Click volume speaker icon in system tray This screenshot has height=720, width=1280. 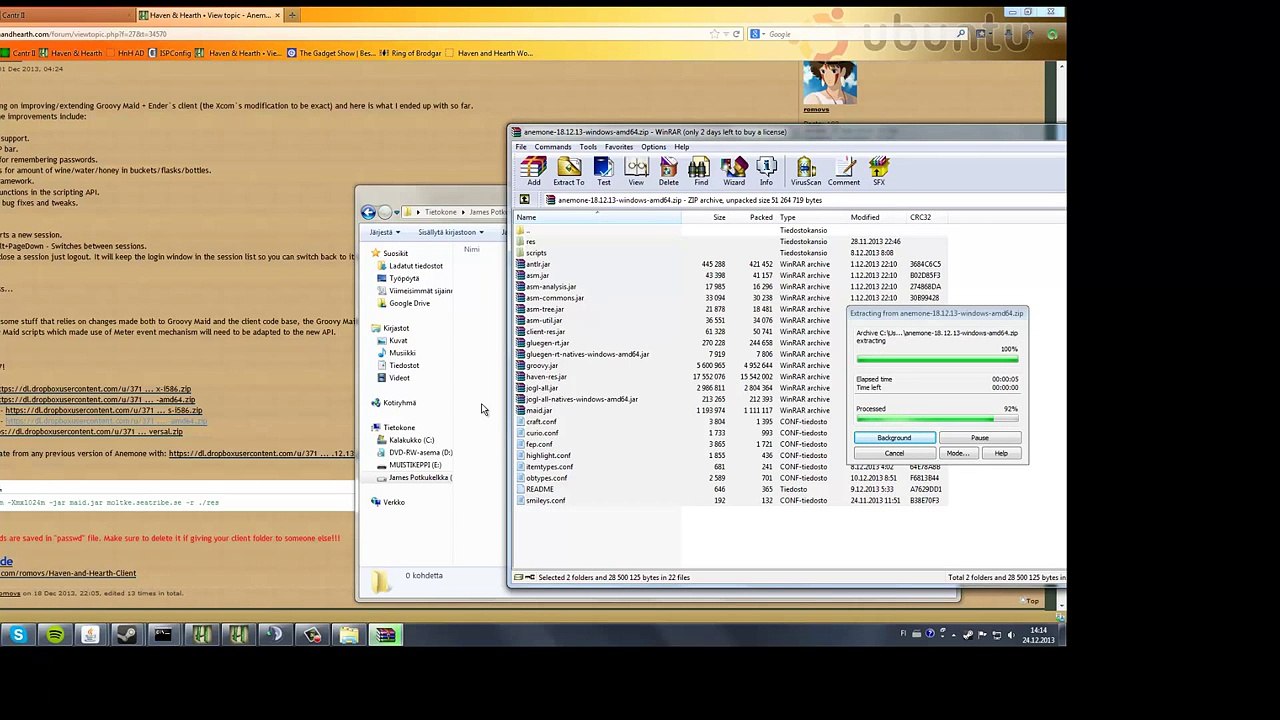tap(1010, 634)
